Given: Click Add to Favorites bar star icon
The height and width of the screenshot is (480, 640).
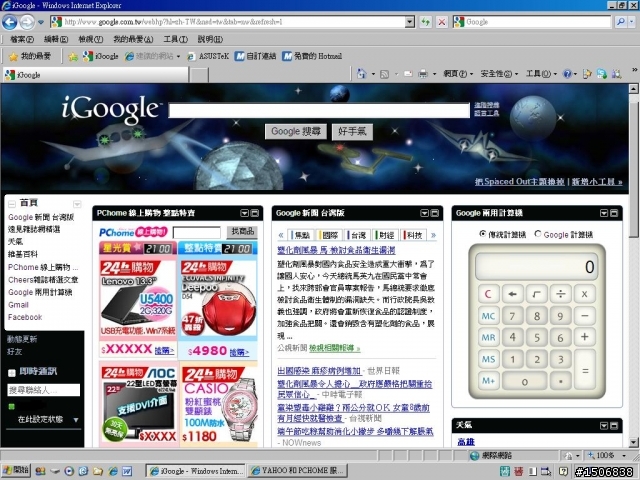Looking at the screenshot, I should (x=73, y=57).
